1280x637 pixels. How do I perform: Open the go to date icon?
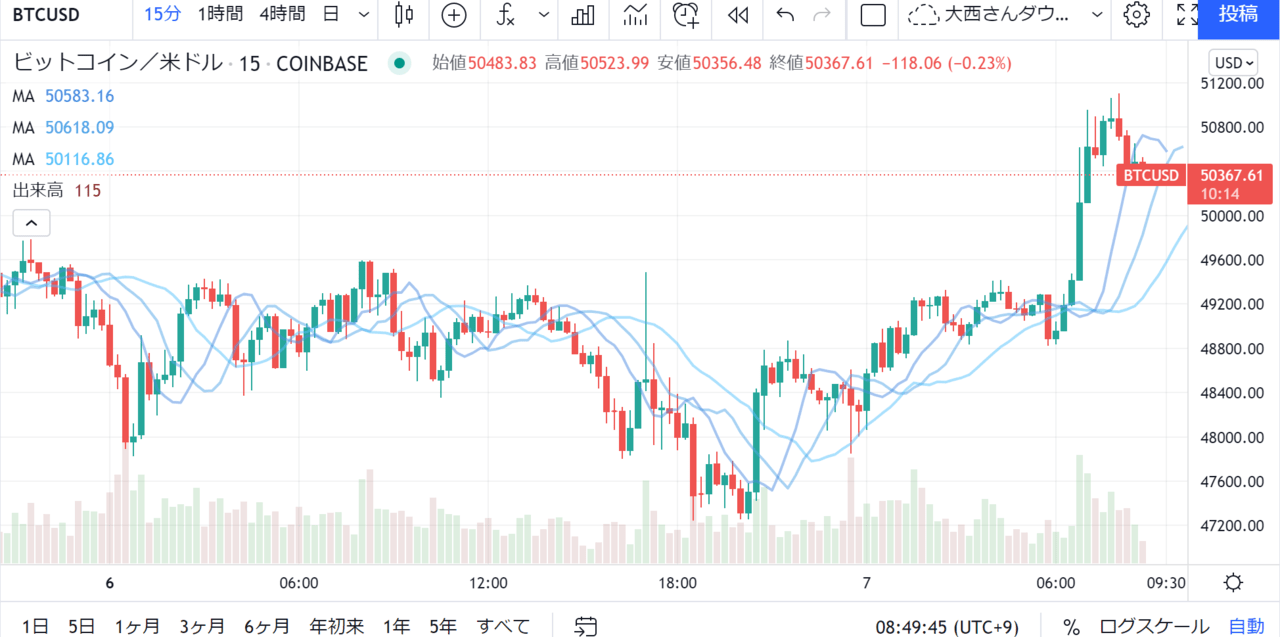pos(586,627)
